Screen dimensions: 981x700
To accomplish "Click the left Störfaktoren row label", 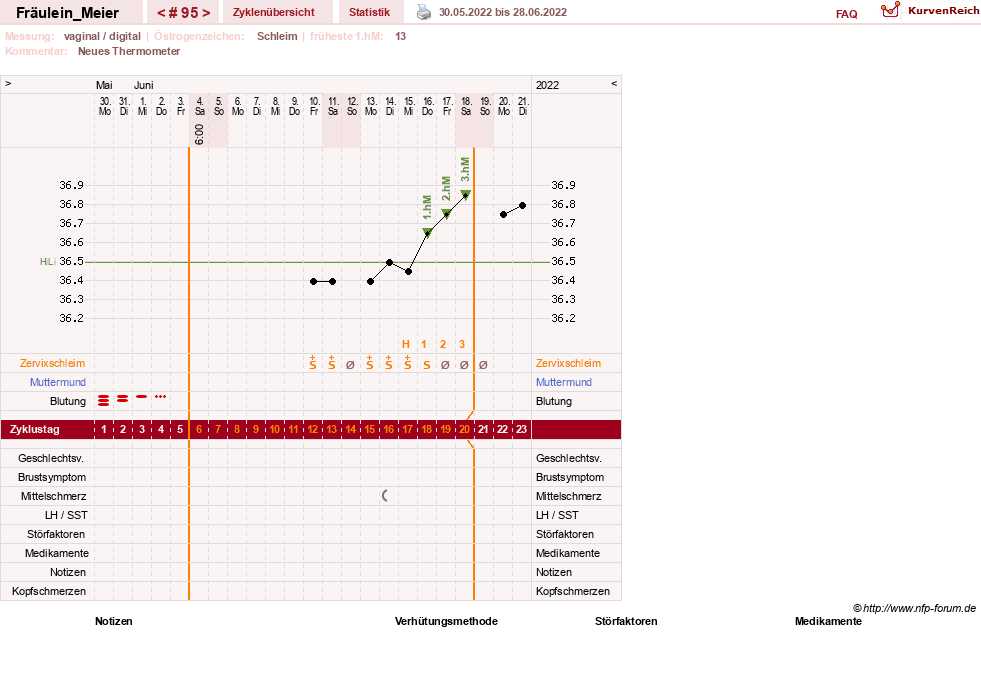I will tap(56, 534).
